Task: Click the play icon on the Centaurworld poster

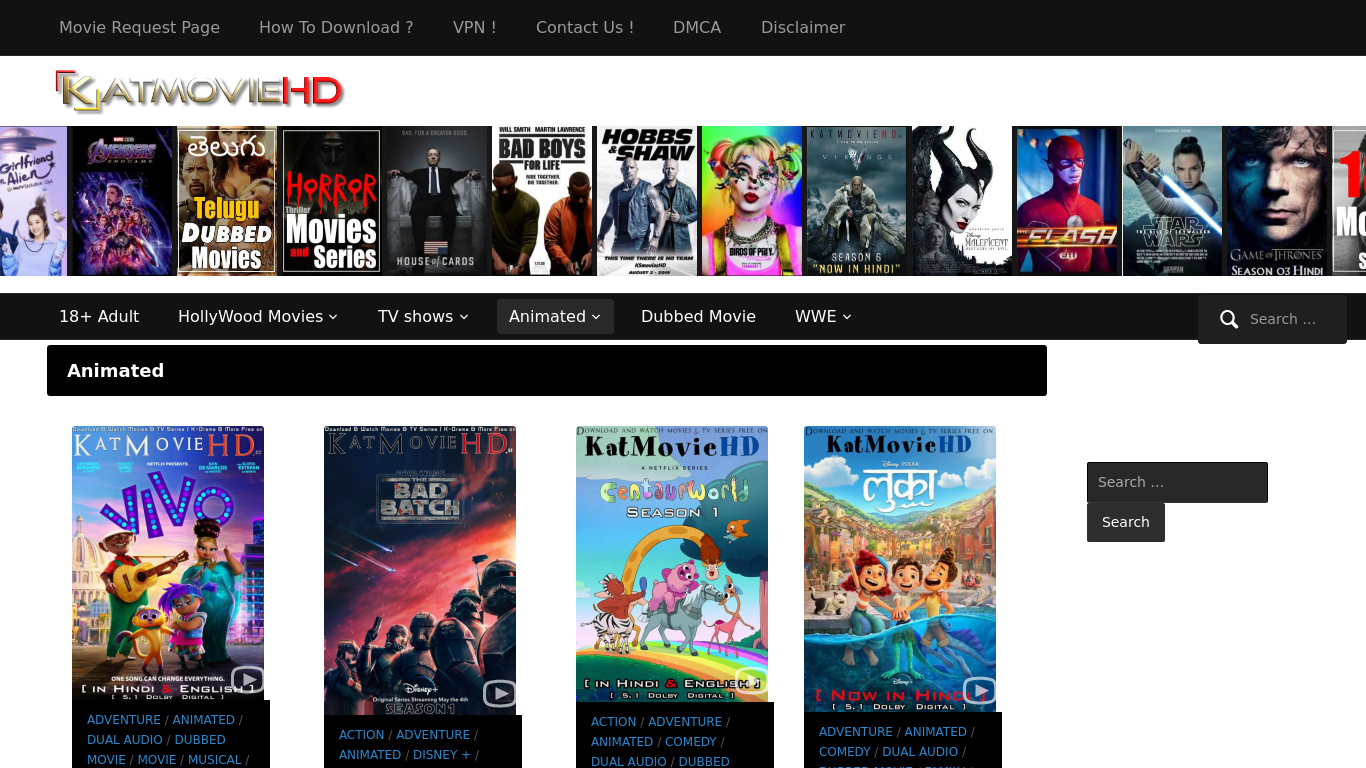Action: [751, 680]
